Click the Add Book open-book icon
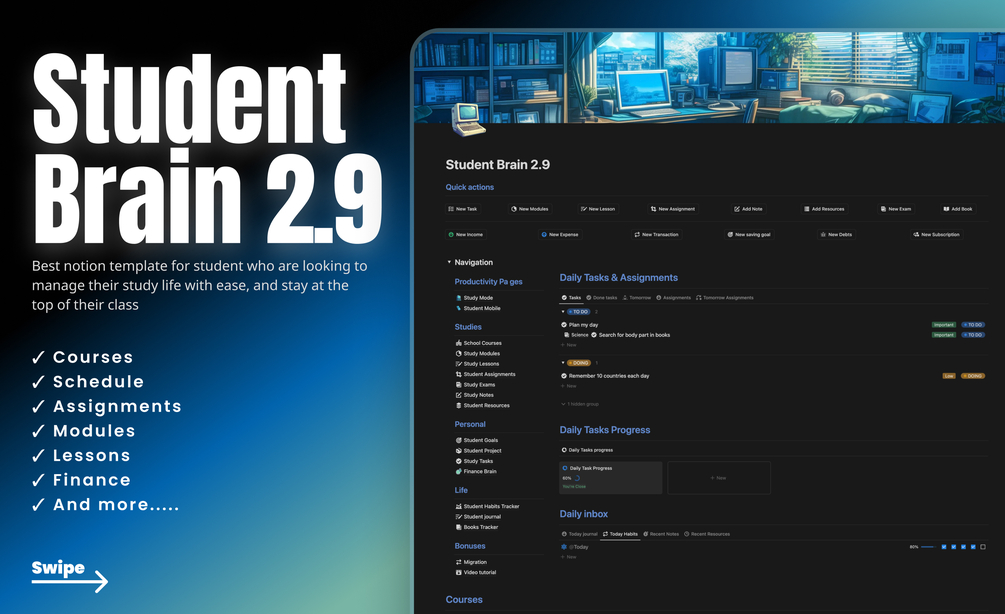The width and height of the screenshot is (1005, 614). tap(946, 209)
